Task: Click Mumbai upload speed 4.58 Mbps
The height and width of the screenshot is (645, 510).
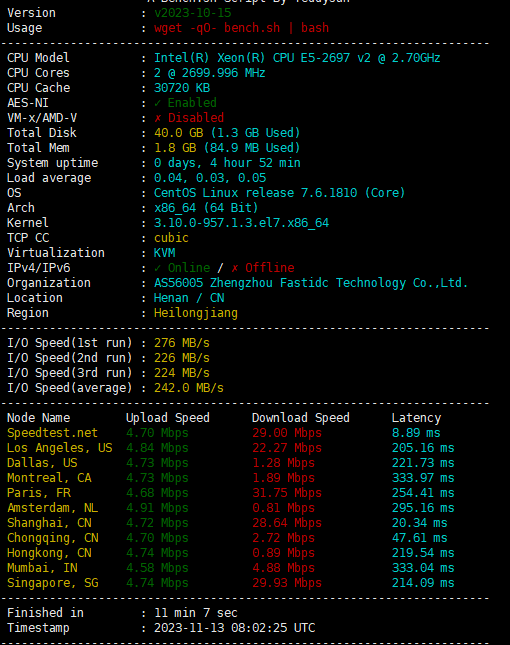Action: click(x=157, y=568)
